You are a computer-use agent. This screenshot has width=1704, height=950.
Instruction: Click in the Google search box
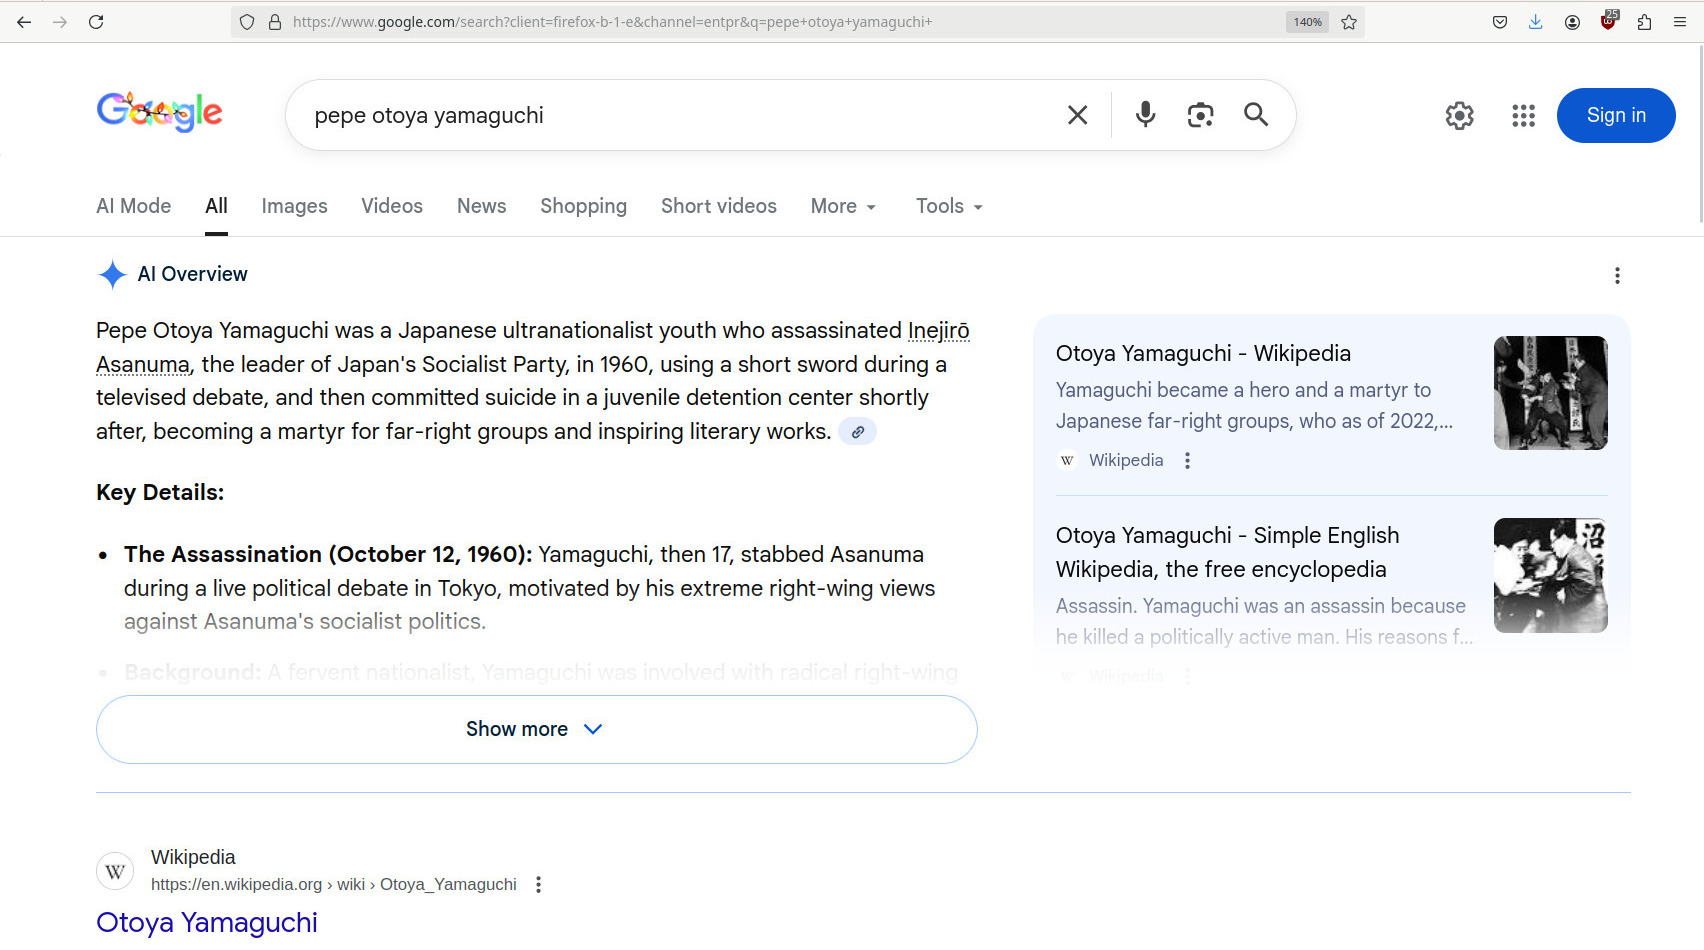click(x=680, y=115)
